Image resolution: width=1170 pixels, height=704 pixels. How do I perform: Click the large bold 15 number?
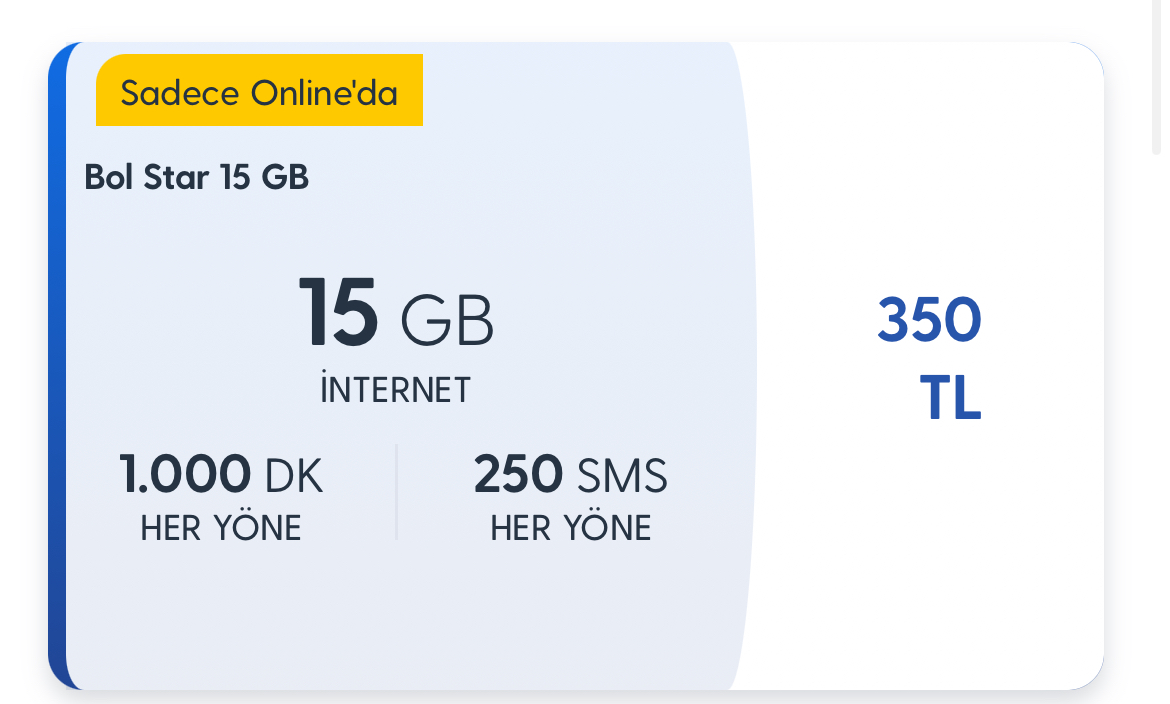[338, 312]
